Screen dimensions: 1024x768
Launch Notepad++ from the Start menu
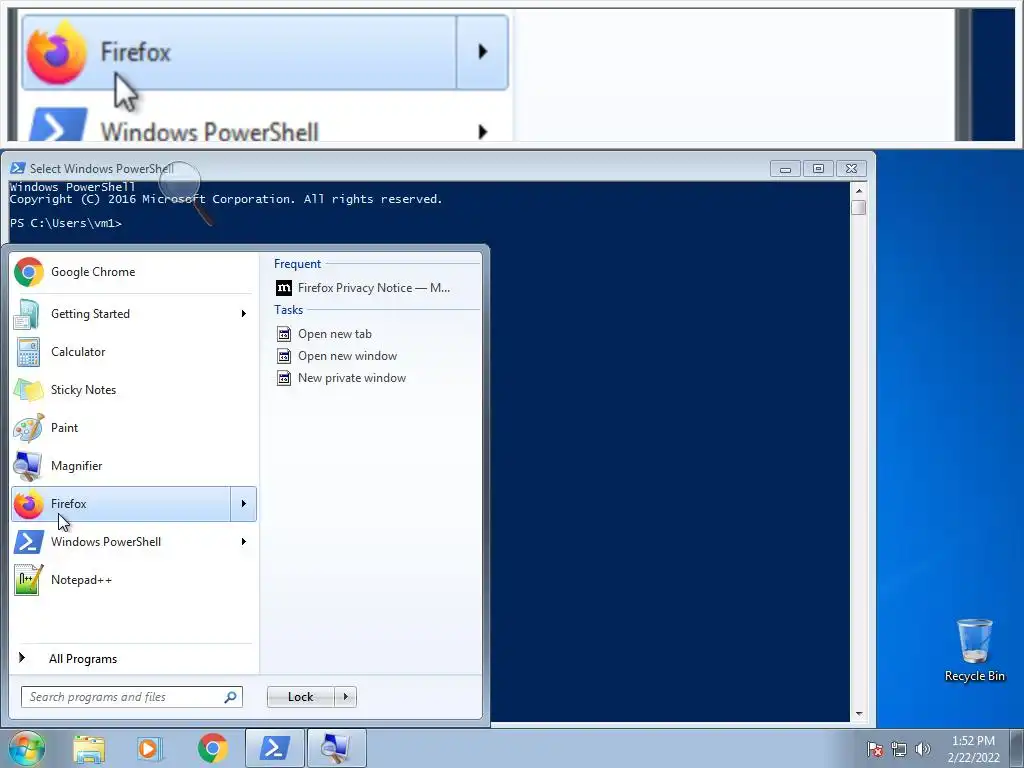coord(133,580)
